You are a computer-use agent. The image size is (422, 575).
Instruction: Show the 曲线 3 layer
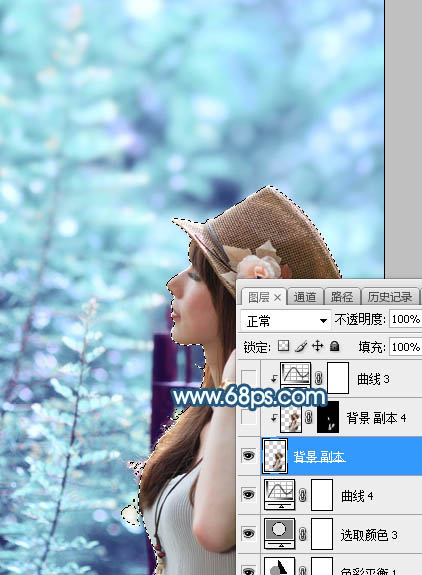(249, 378)
